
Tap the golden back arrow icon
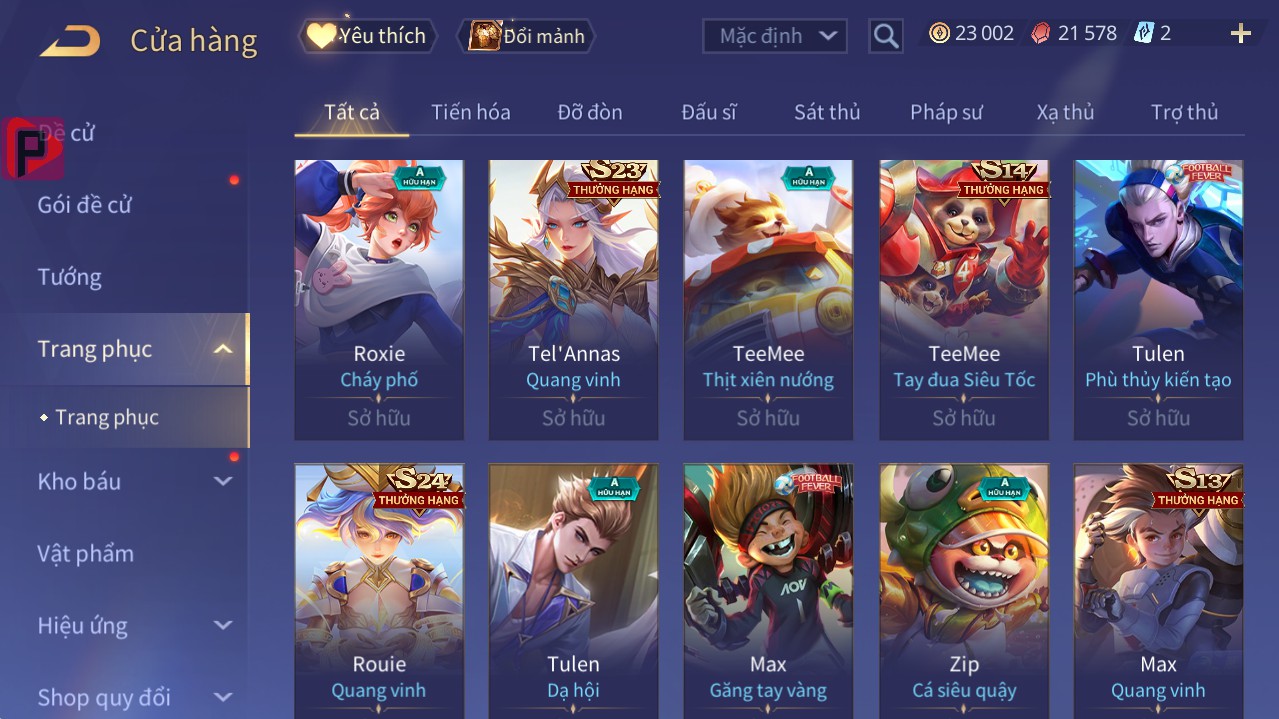tap(70, 41)
